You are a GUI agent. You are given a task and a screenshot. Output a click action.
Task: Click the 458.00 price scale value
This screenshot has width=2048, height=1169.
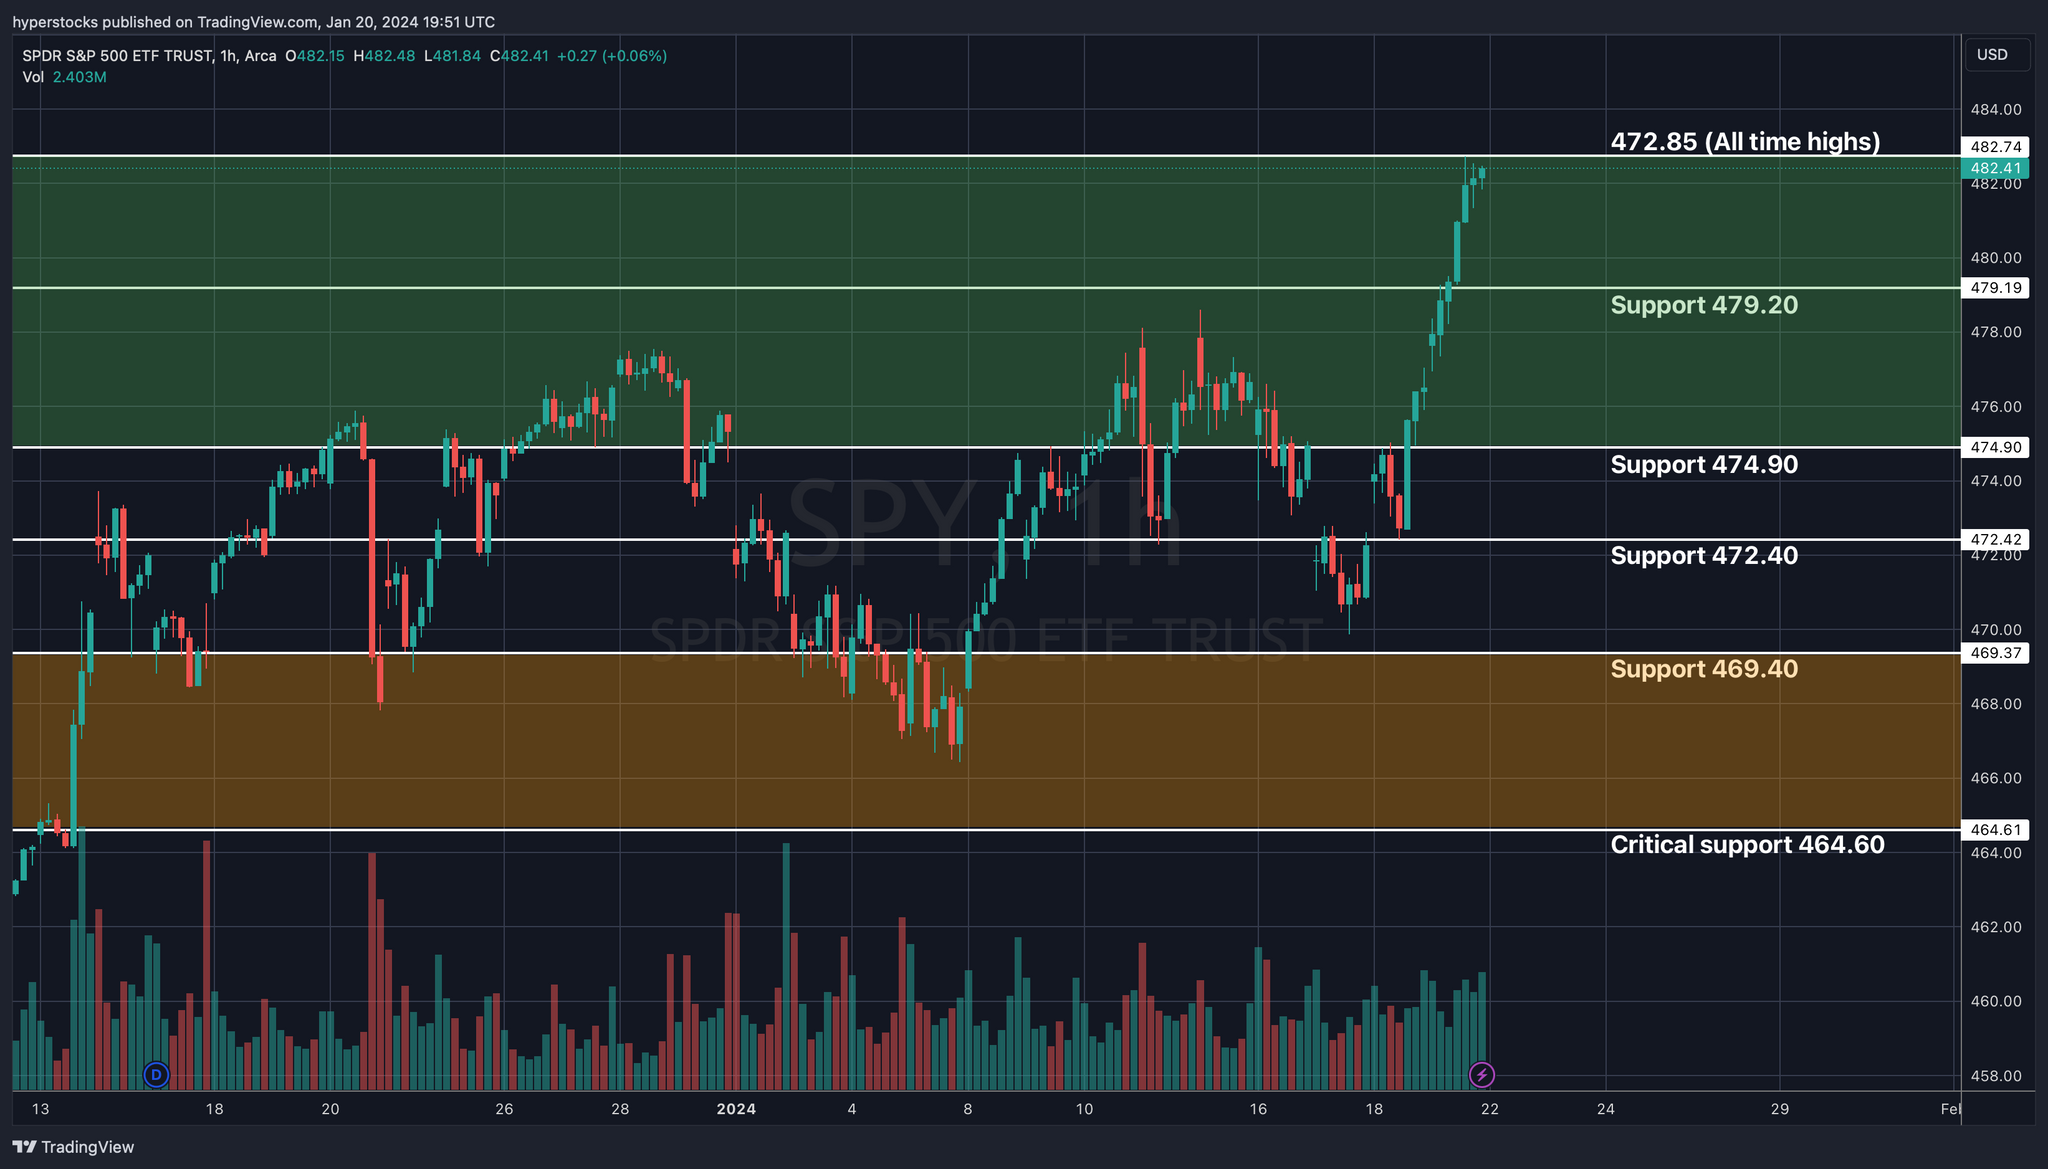pos(1995,1076)
